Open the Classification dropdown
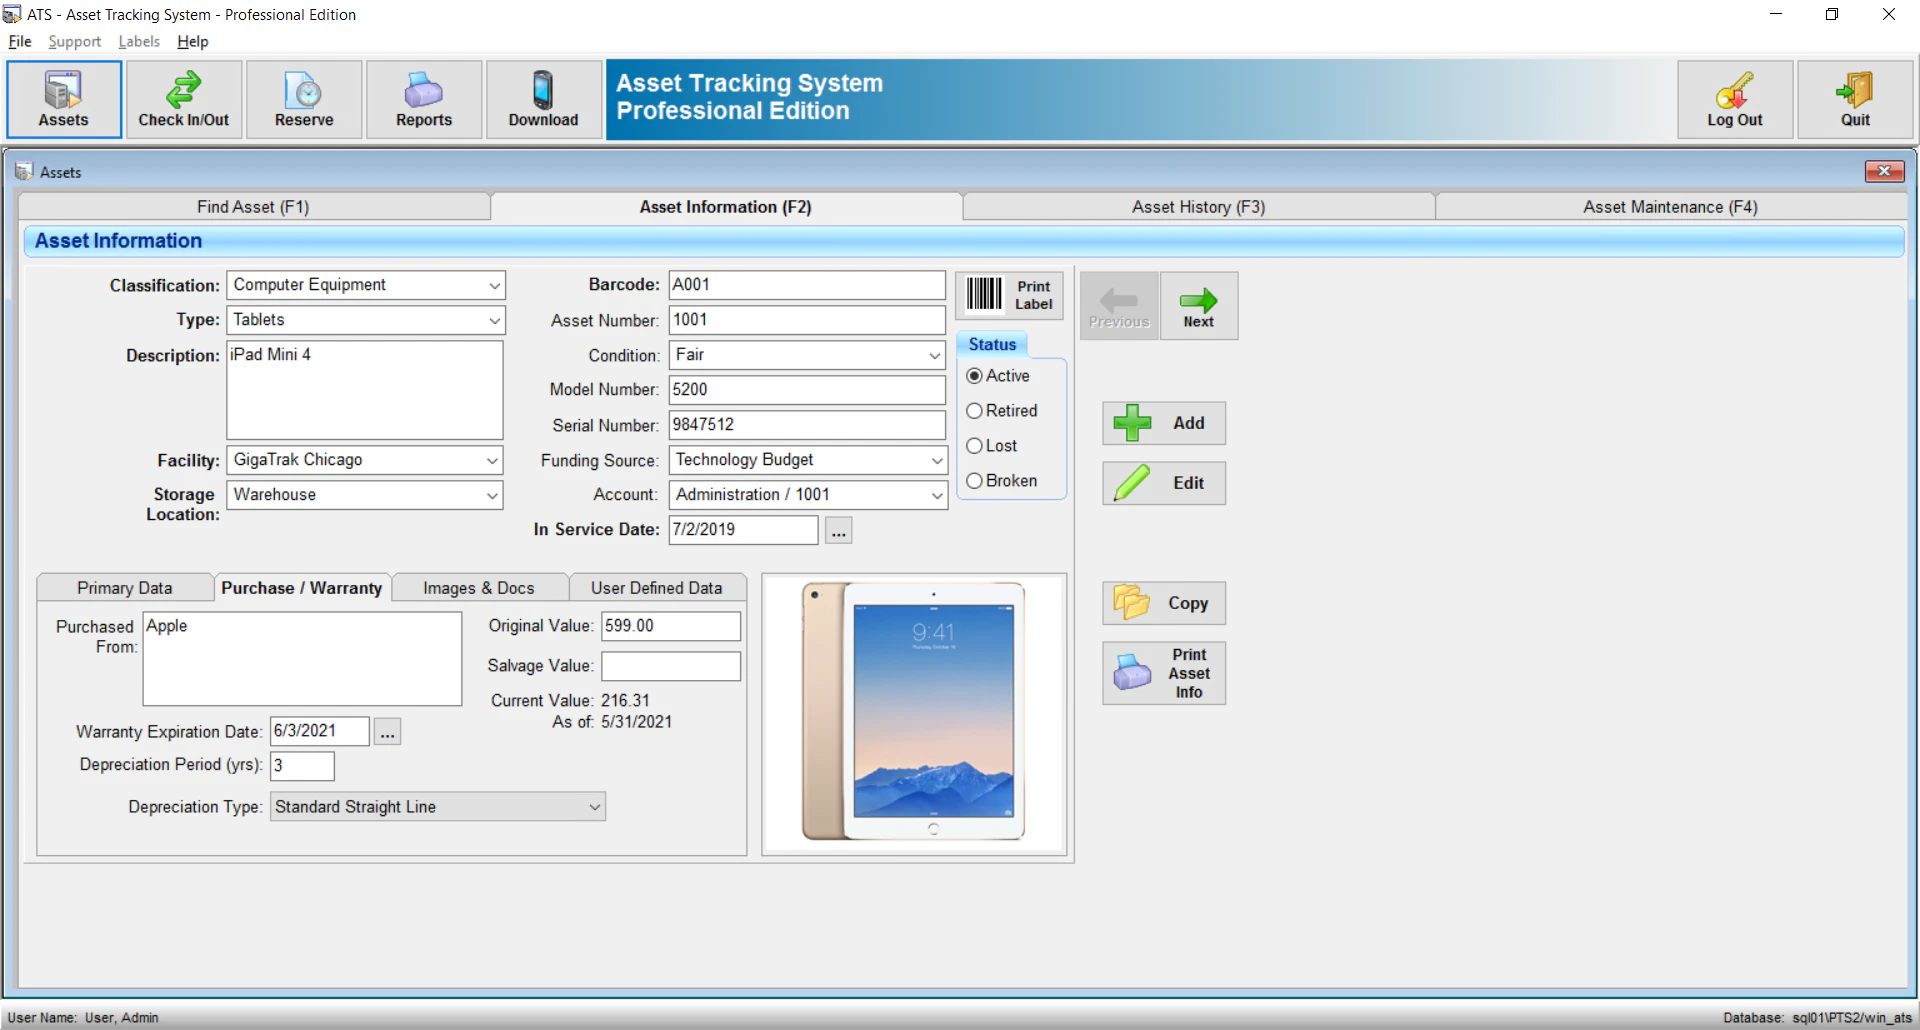This screenshot has width=1920, height=1030. click(494, 285)
